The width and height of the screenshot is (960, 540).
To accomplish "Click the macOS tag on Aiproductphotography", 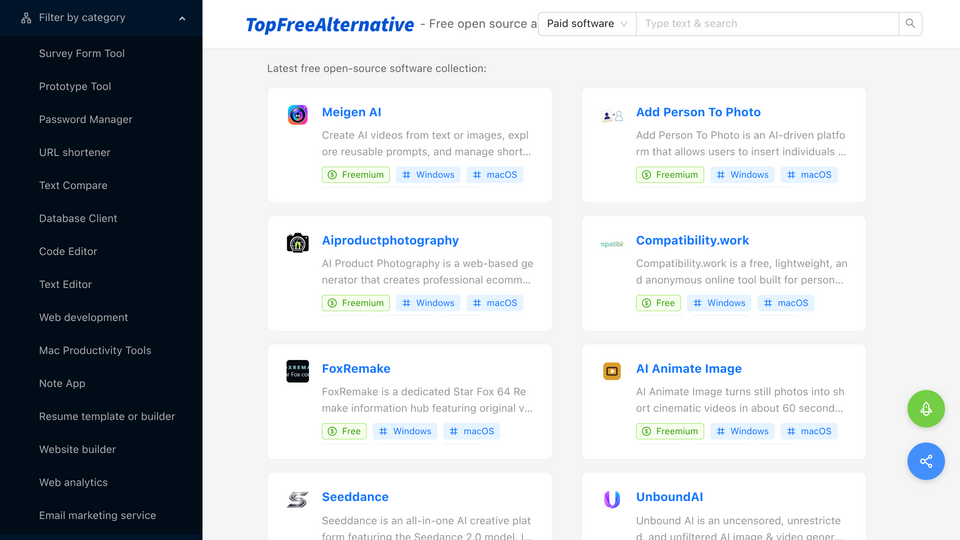I will [x=495, y=303].
